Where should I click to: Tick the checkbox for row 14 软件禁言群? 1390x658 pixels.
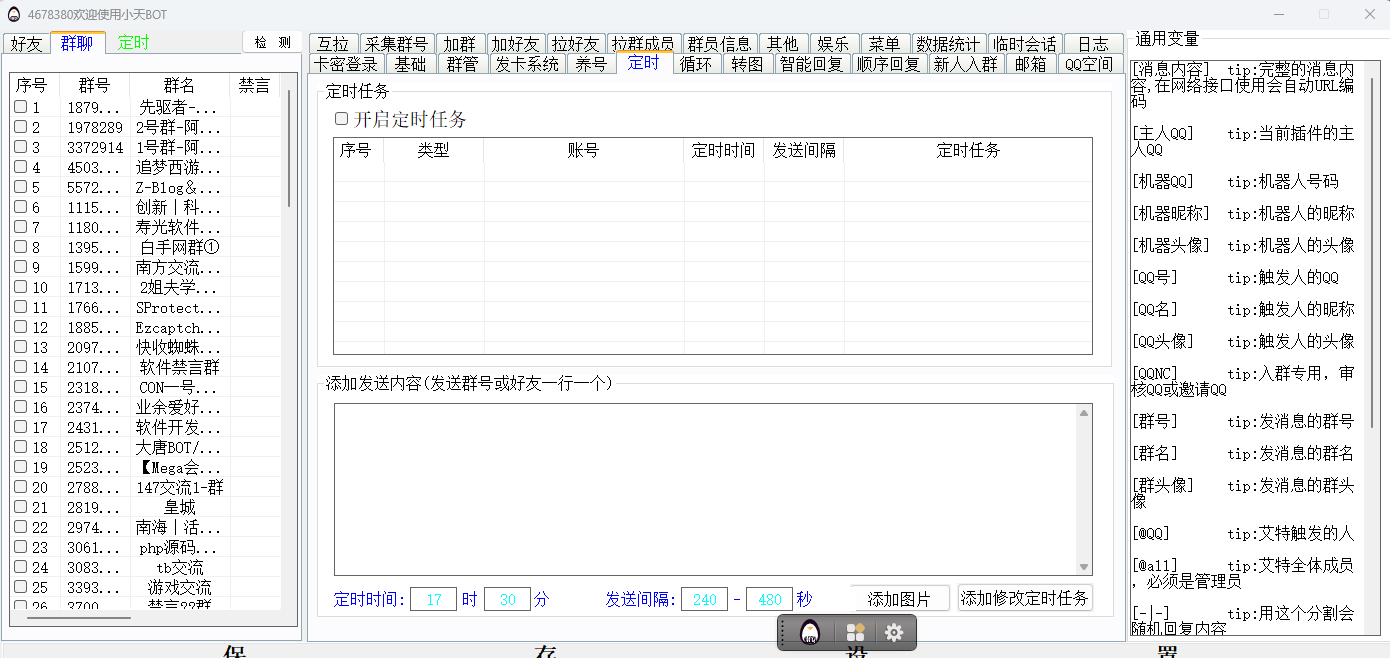[20, 367]
